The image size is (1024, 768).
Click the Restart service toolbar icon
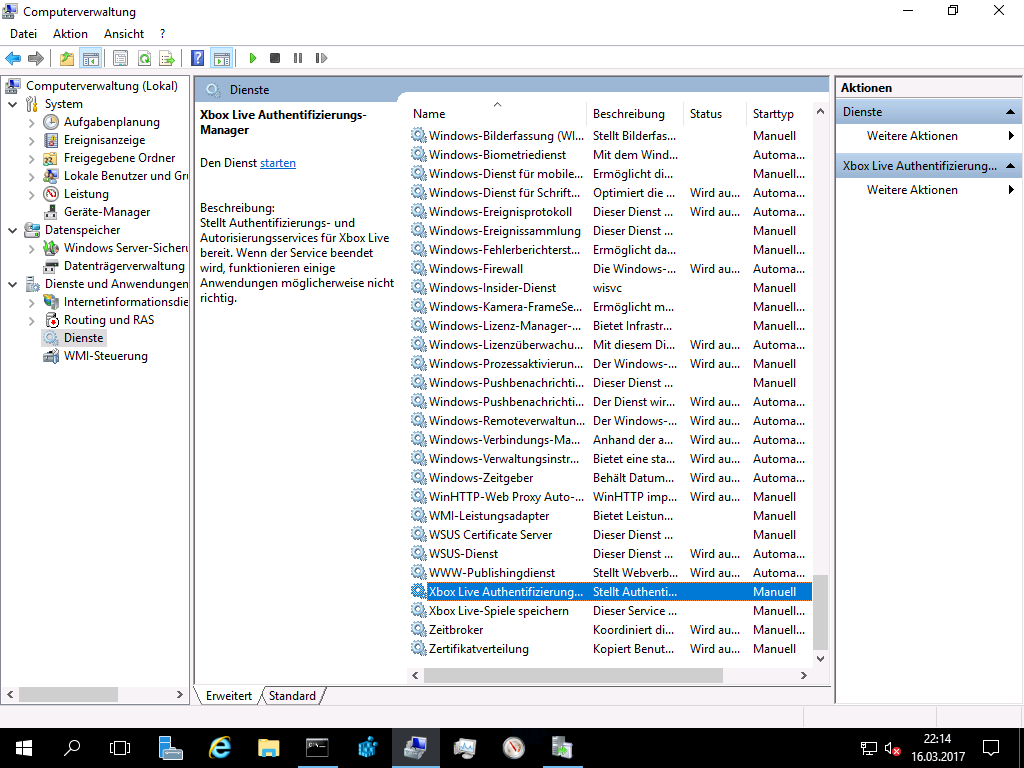tap(319, 59)
